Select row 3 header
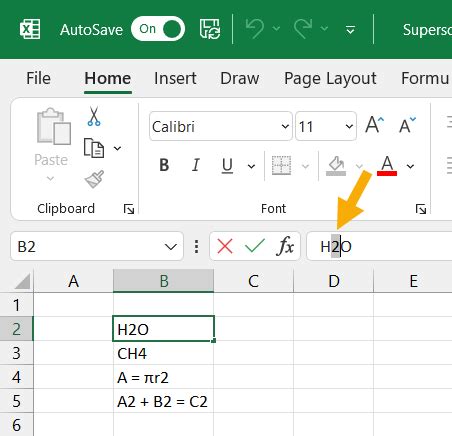 pyautogui.click(x=16, y=353)
